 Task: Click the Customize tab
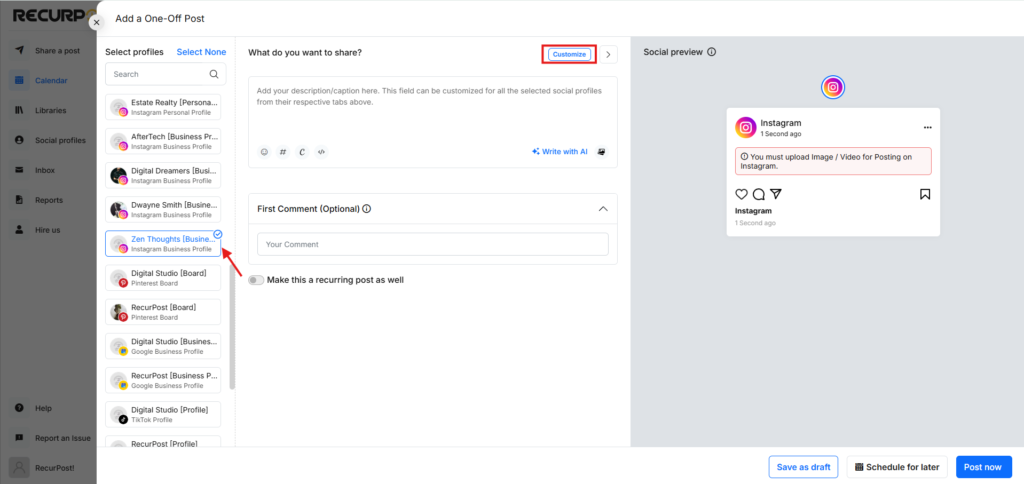click(569, 54)
